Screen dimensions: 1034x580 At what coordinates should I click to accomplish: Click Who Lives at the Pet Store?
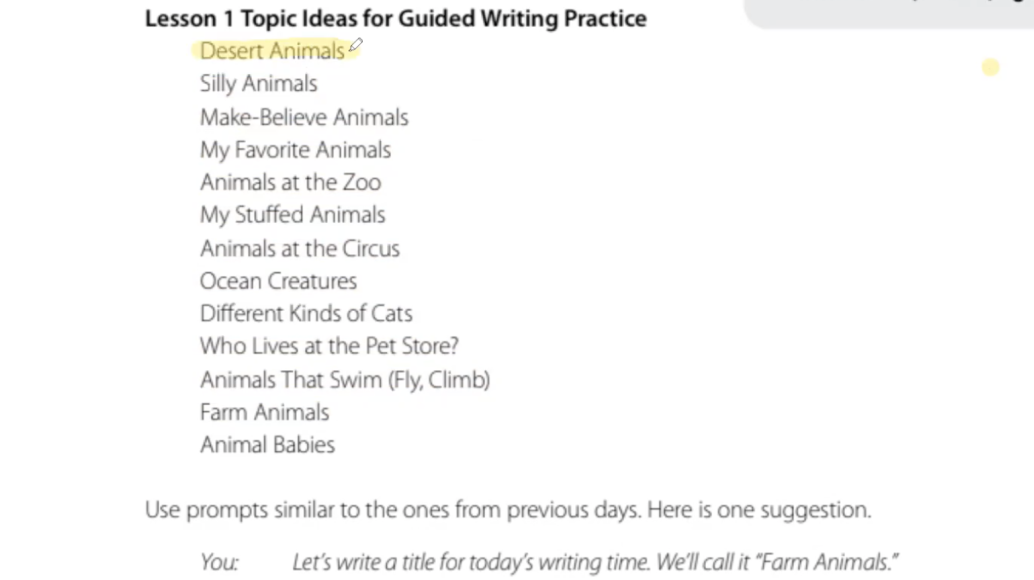(329, 346)
